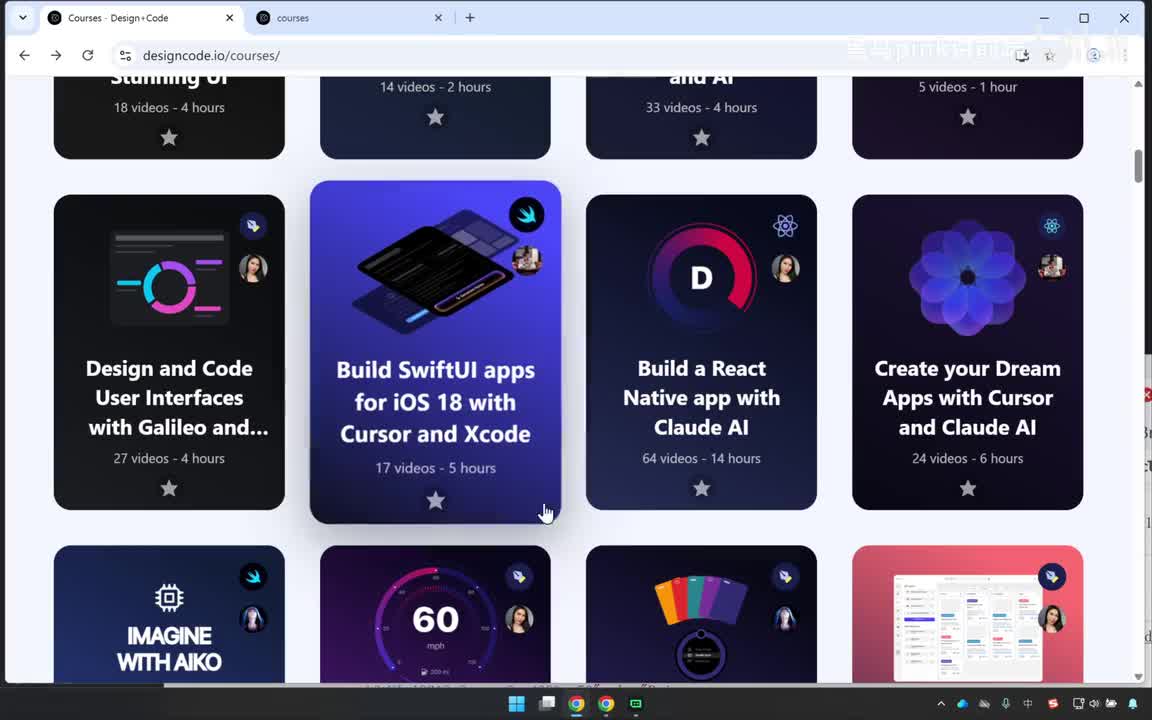Star the Build a React Native app course

(702, 488)
